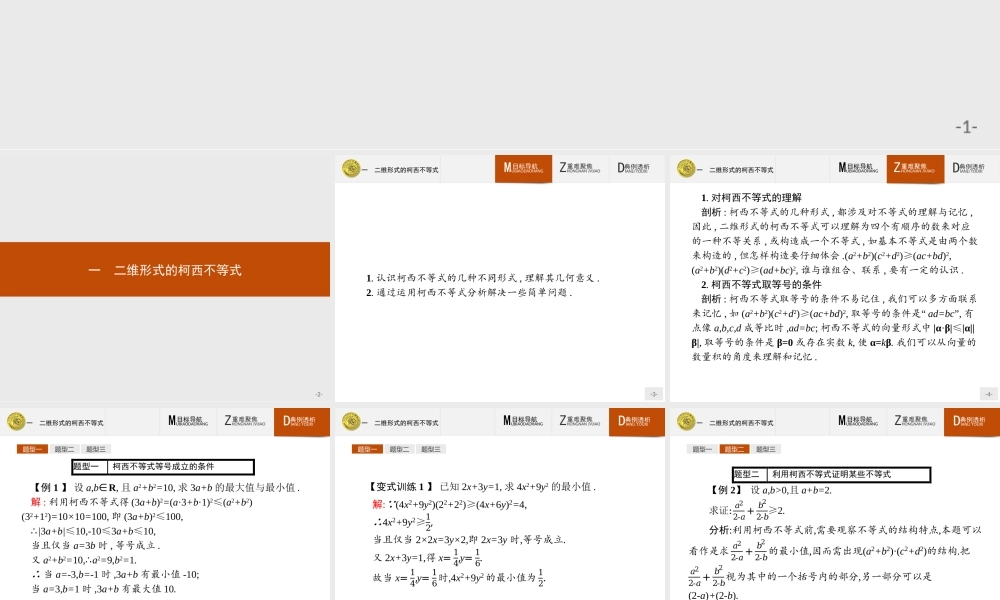Open the 题型三 tab on the bottom-middle slide
Image resolution: width=1000 pixels, height=600 pixels.
(430, 448)
